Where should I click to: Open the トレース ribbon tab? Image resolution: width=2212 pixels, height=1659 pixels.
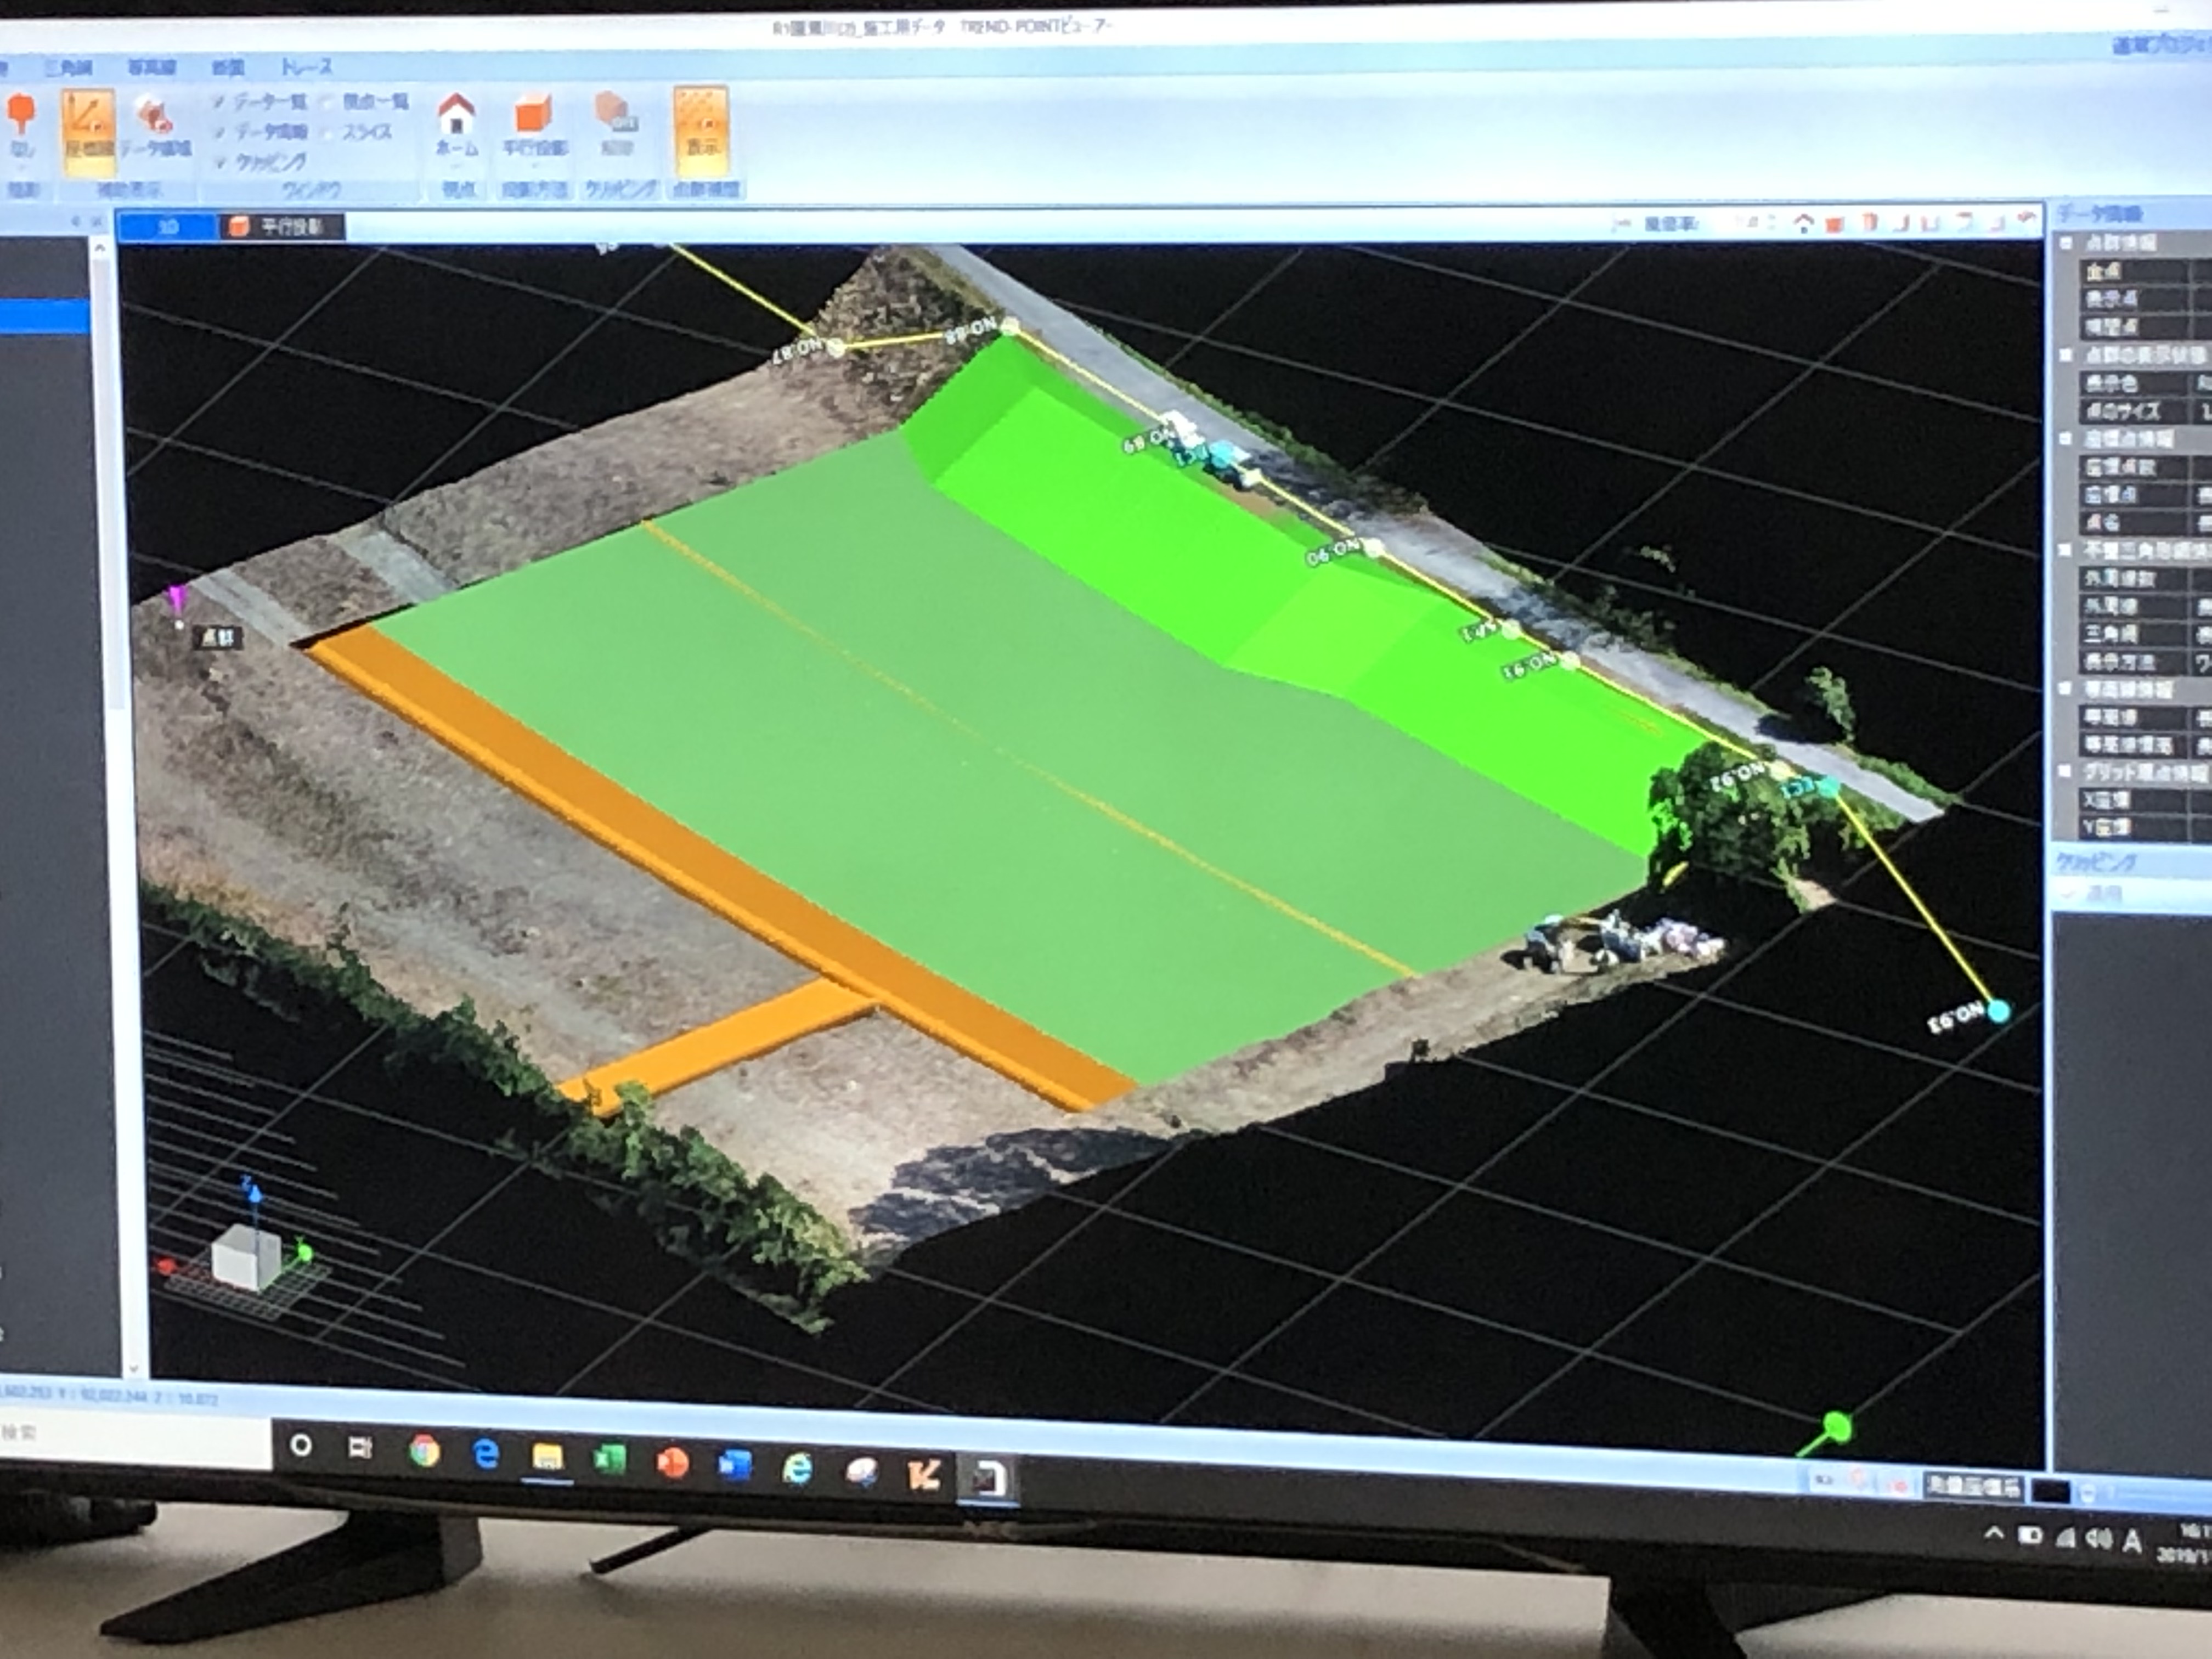click(x=306, y=67)
